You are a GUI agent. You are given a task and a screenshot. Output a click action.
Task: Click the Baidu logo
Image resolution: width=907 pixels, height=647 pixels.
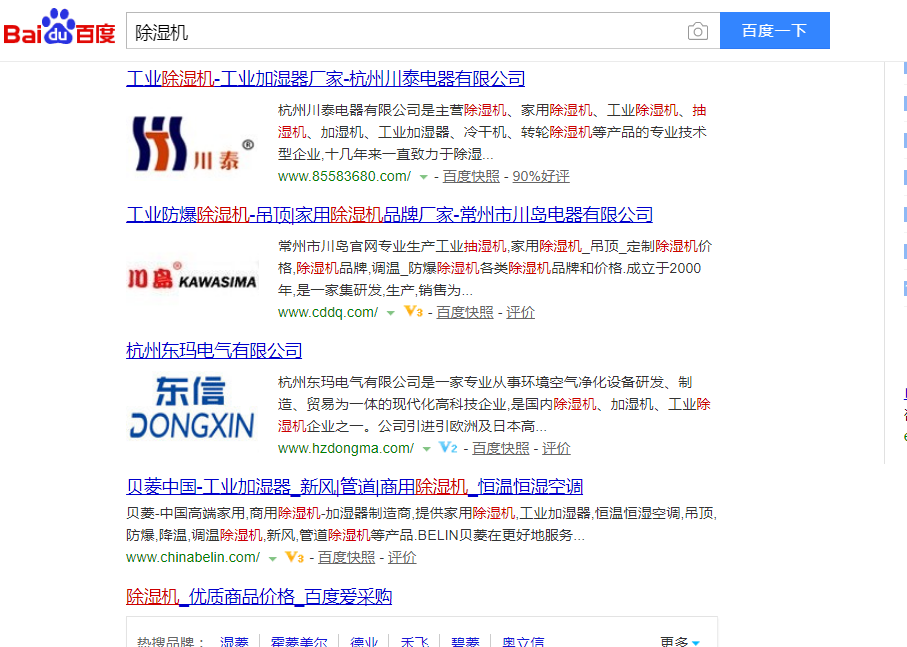click(x=60, y=30)
